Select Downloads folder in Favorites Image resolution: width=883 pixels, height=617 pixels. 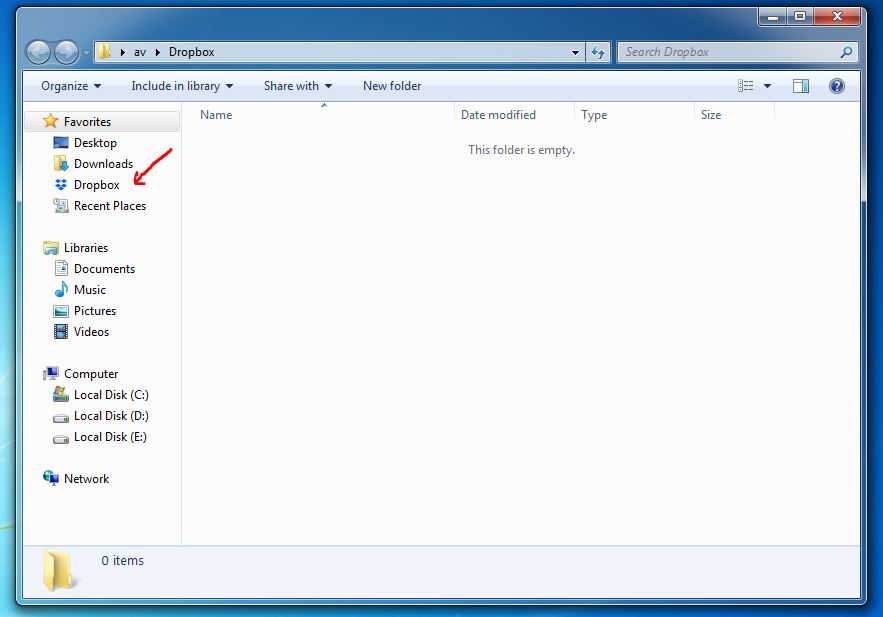(x=103, y=164)
